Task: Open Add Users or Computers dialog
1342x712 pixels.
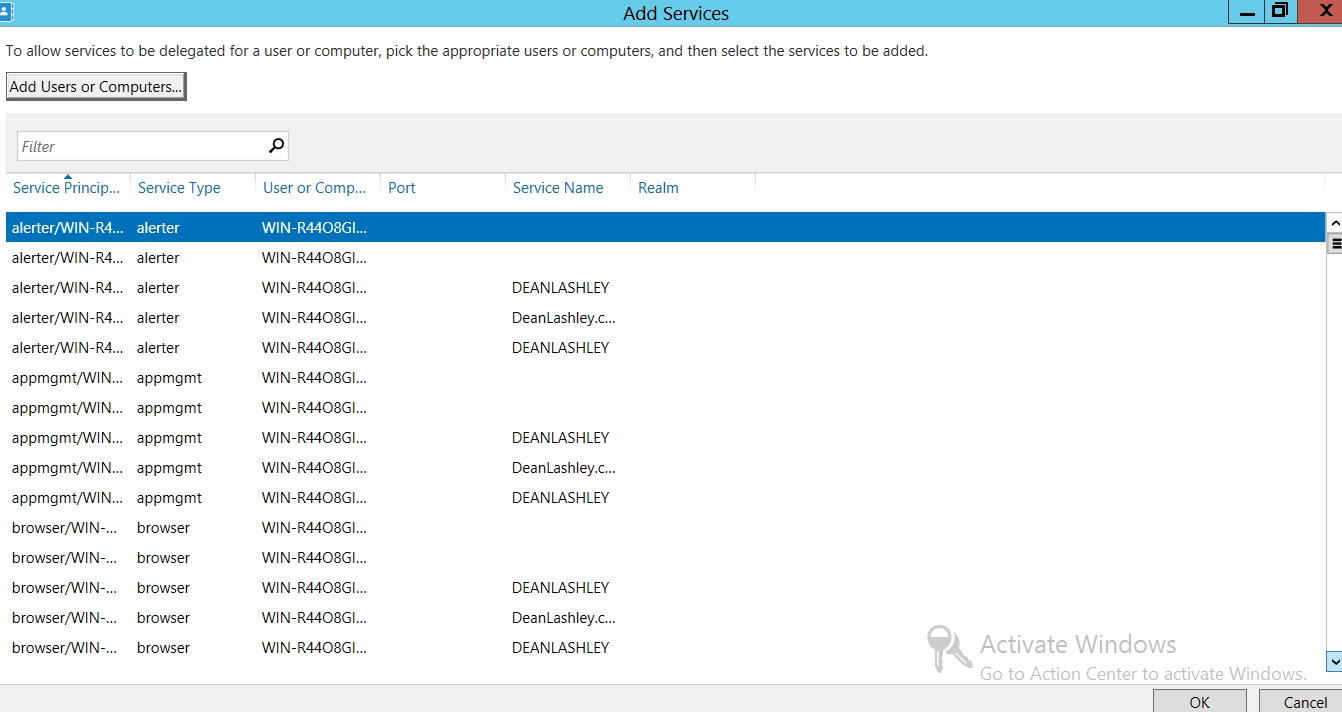Action: click(96, 87)
